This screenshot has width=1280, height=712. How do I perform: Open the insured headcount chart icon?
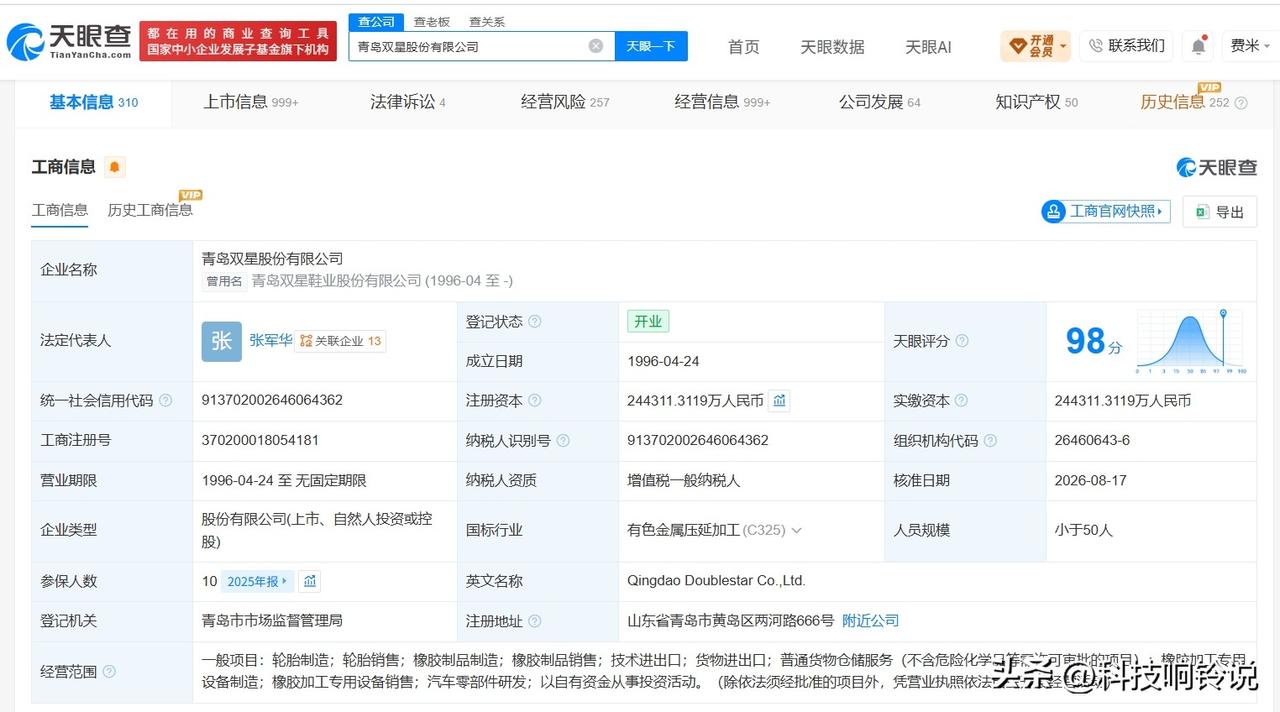pos(310,581)
